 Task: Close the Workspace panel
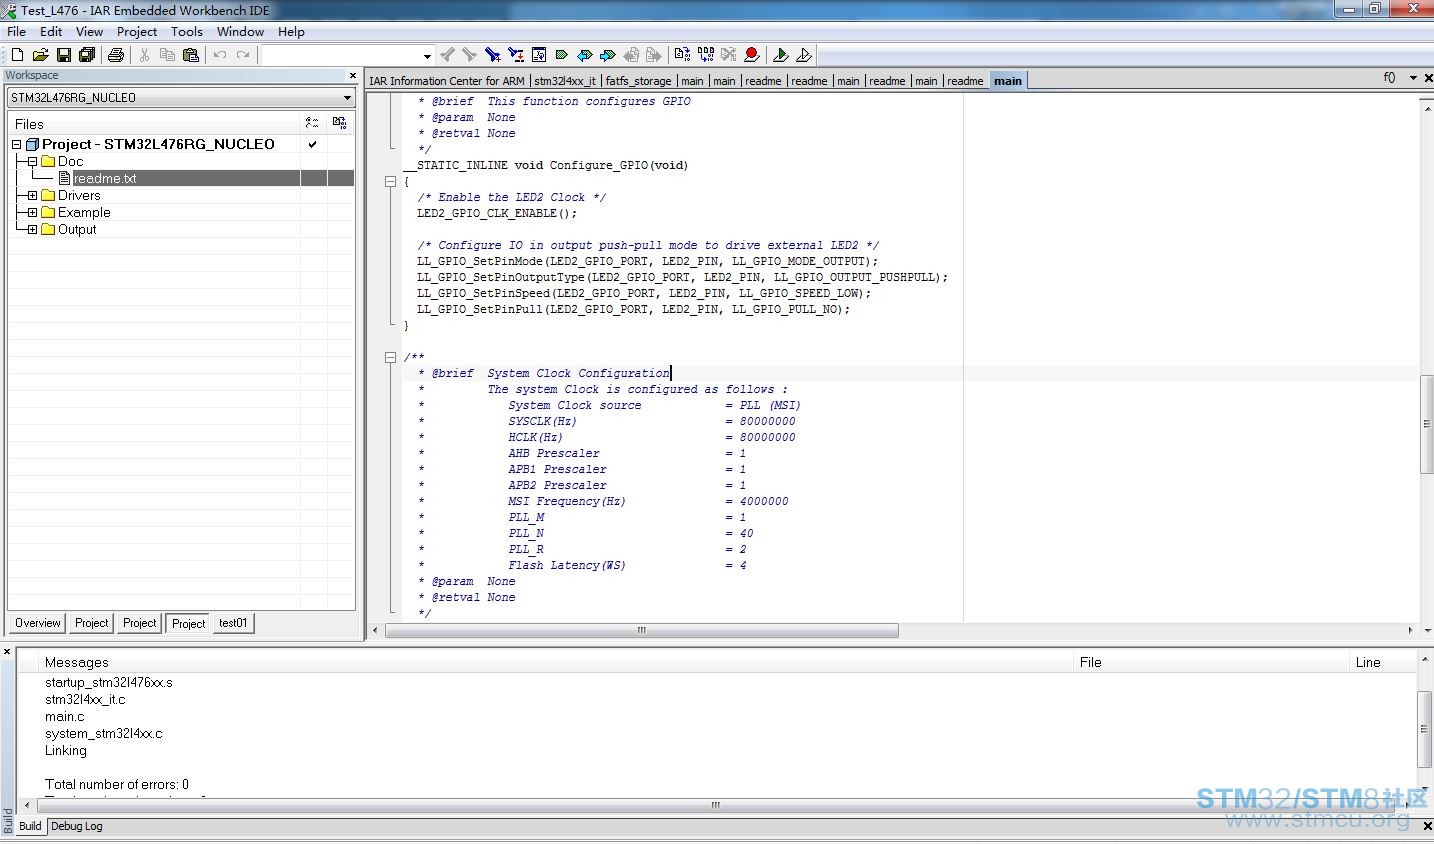[352, 75]
